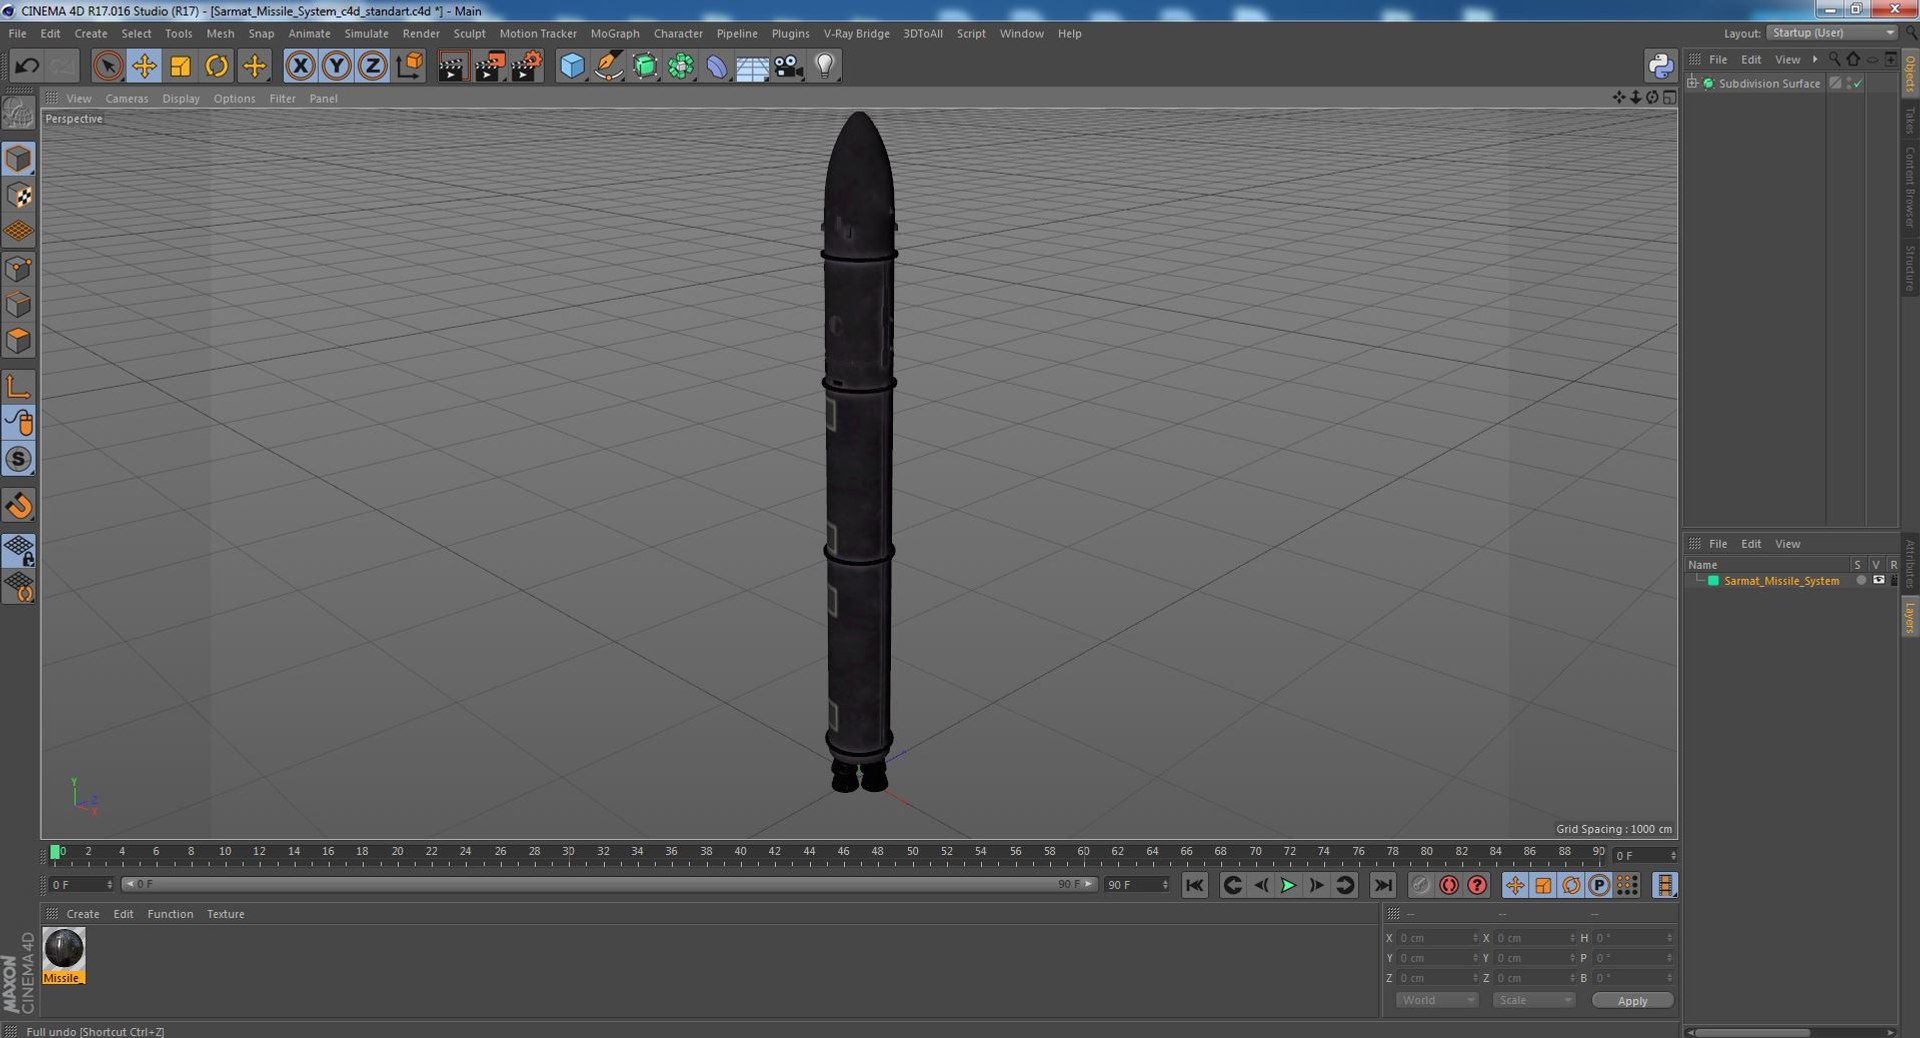Add a camera object
The height and width of the screenshot is (1038, 1920).
coord(788,66)
